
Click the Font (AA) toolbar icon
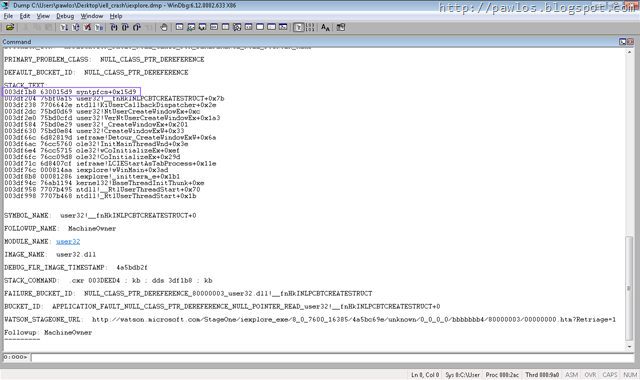[325, 27]
